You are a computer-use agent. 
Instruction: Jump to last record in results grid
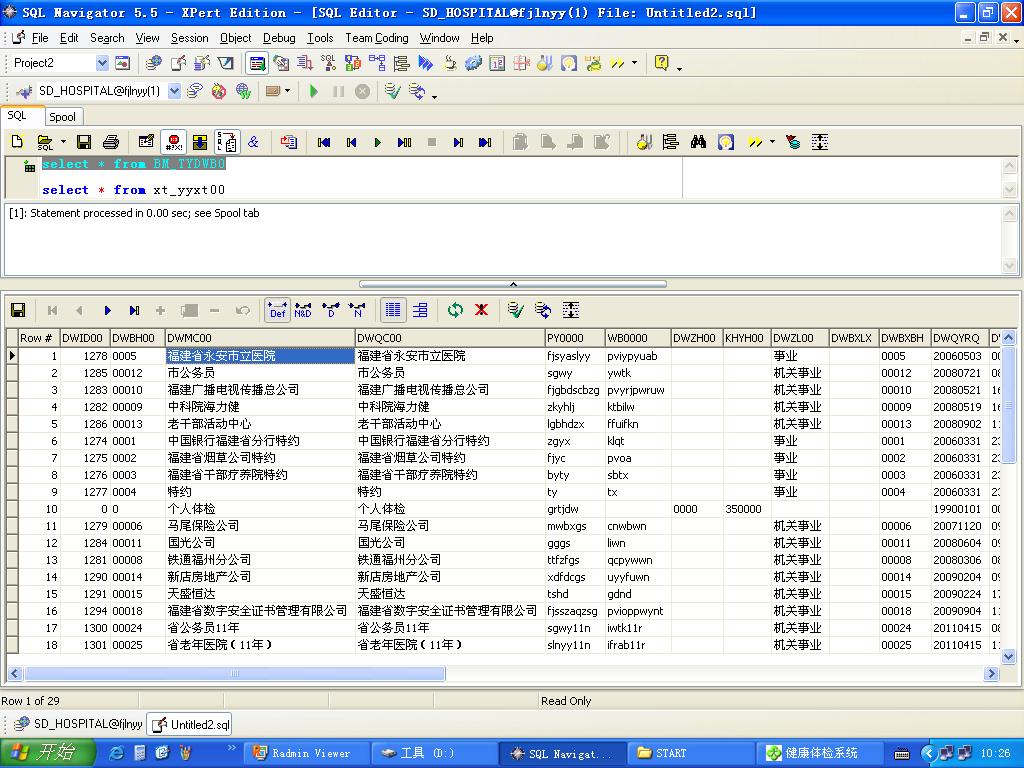point(135,311)
